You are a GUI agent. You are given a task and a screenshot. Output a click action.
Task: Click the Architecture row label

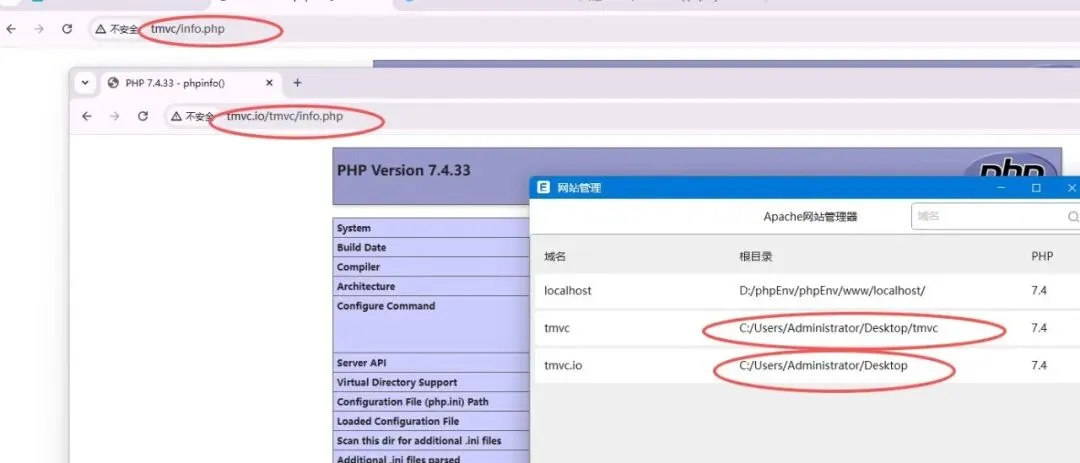coord(366,286)
